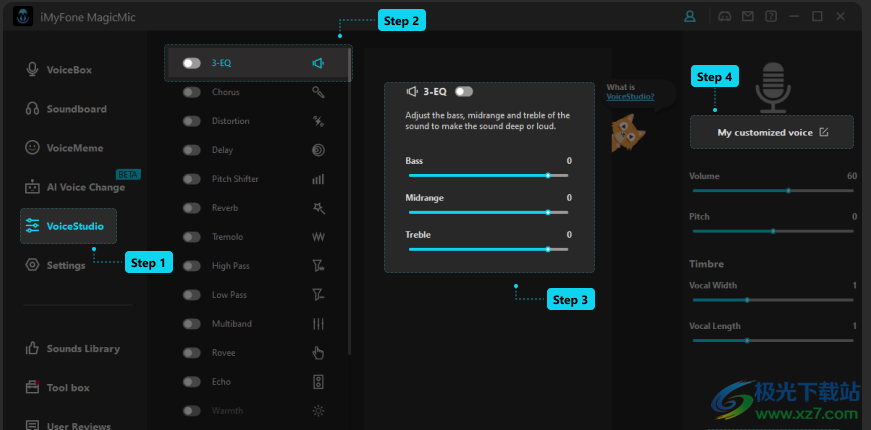Click the Warmth sun icon
This screenshot has width=871, height=430.
pos(318,411)
